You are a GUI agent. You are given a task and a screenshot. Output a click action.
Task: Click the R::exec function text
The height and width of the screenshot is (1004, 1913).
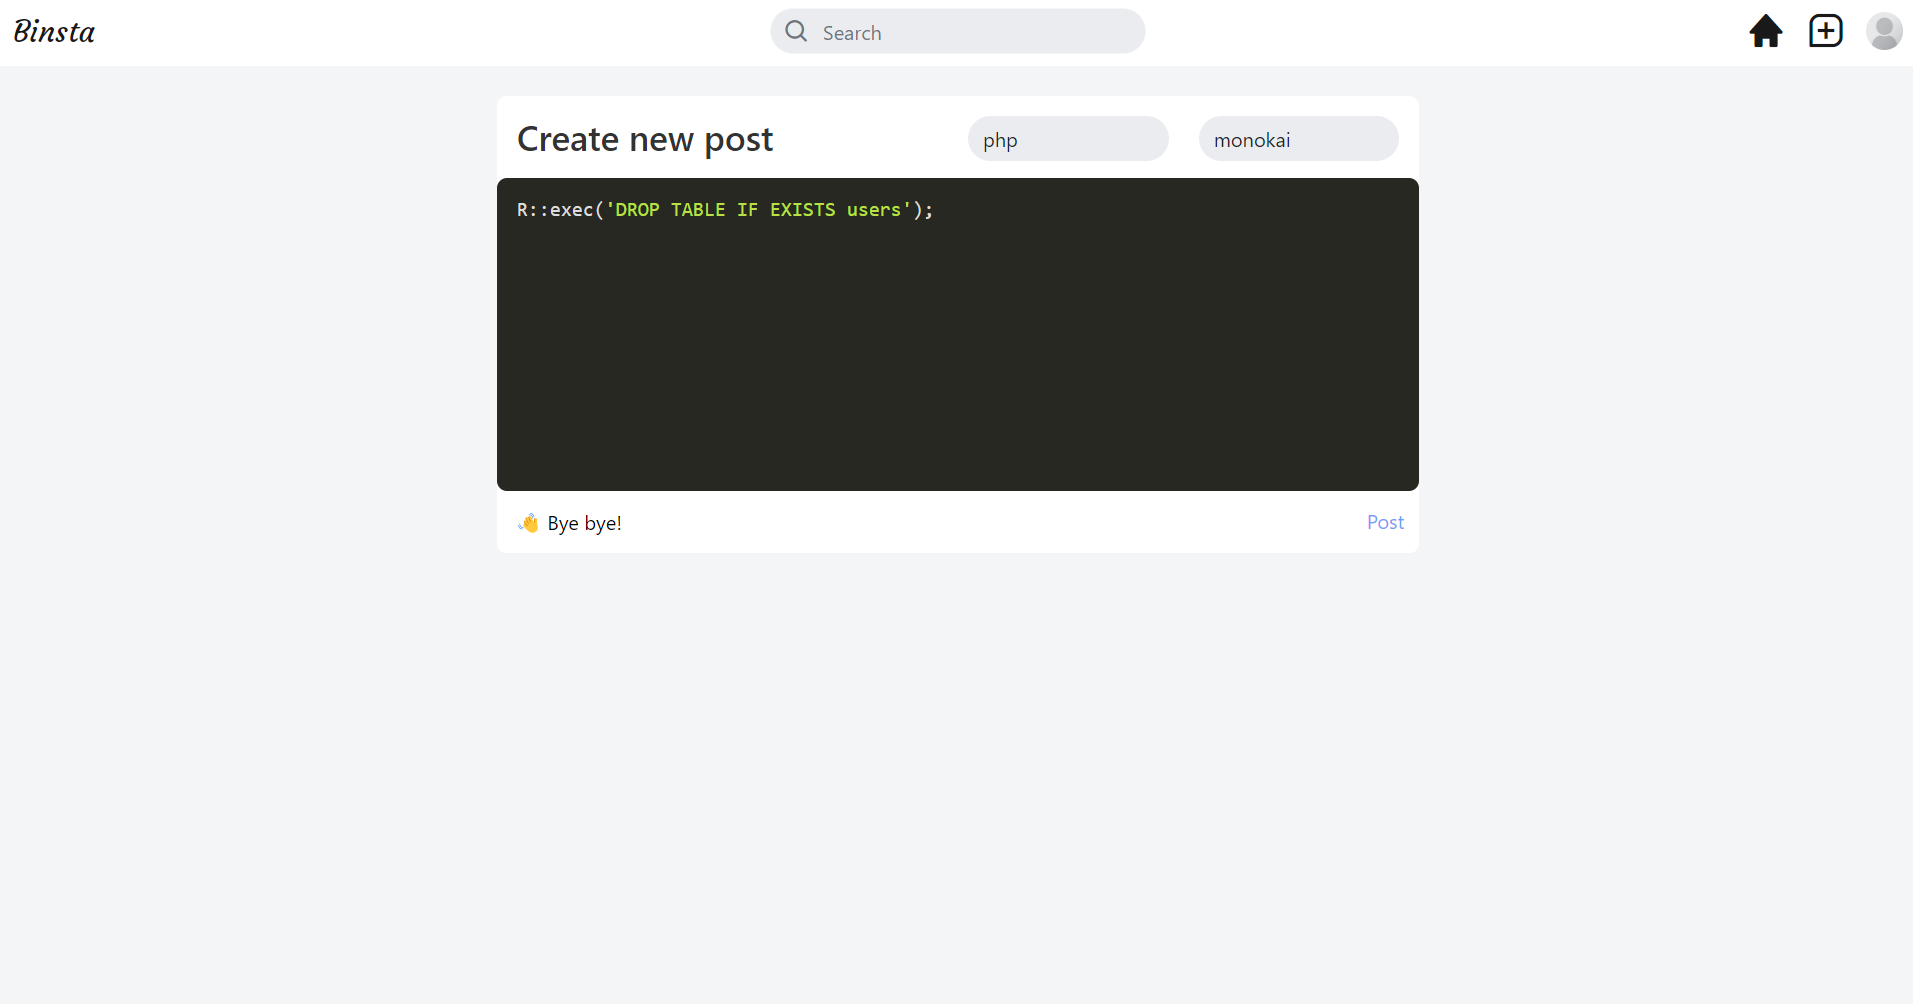553,209
